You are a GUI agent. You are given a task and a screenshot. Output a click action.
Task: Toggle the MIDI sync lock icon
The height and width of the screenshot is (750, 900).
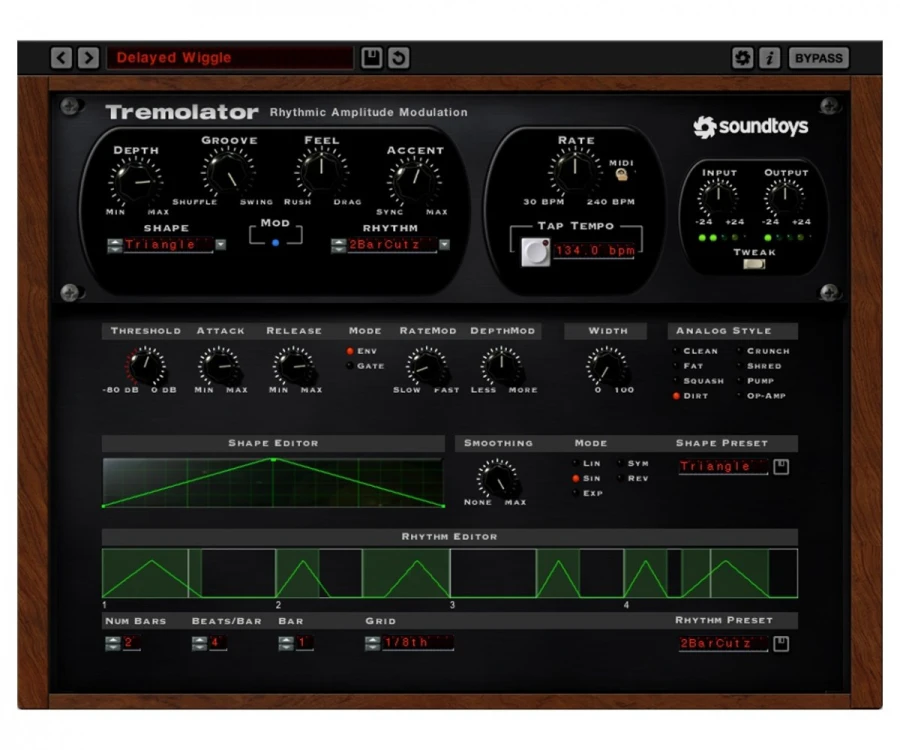click(621, 174)
